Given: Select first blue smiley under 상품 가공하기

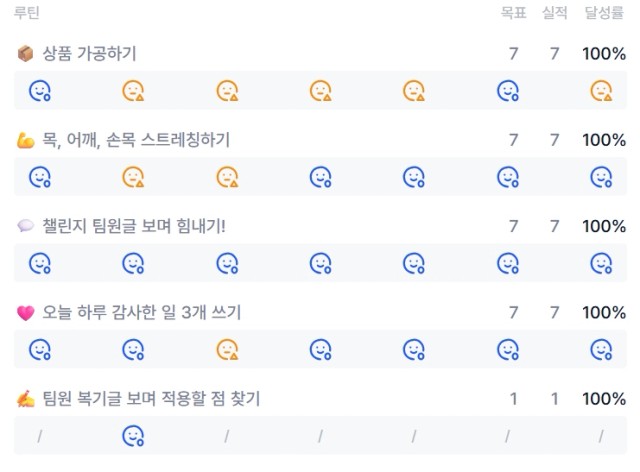Looking at the screenshot, I should (x=40, y=90).
